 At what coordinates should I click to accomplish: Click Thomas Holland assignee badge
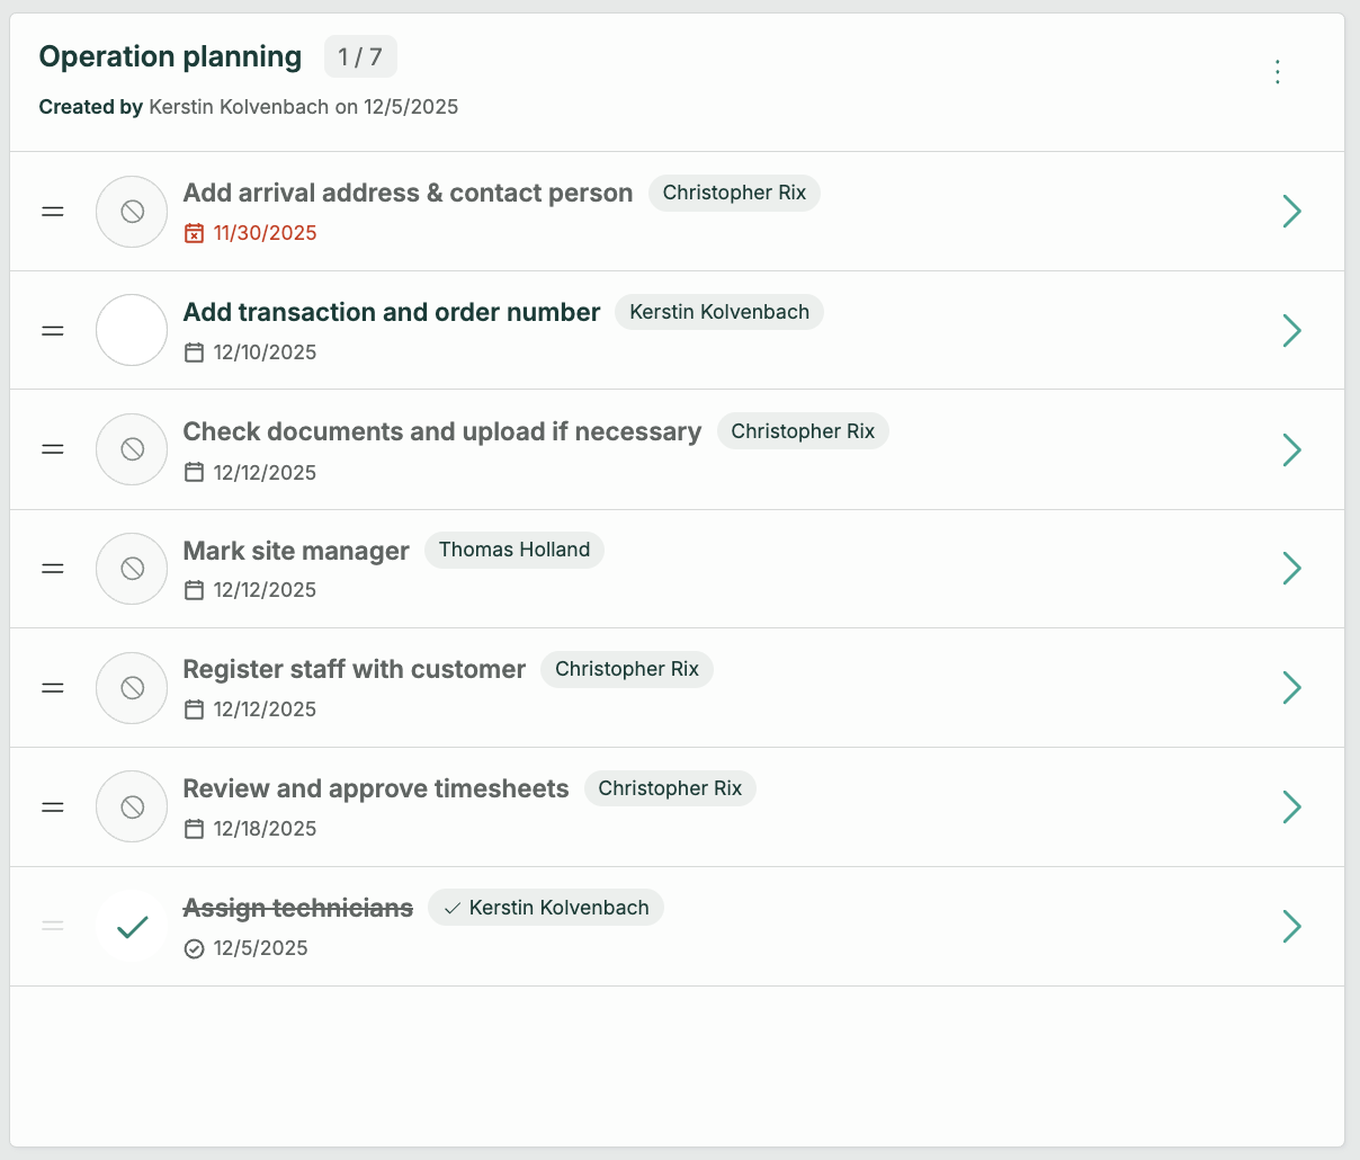(x=514, y=550)
